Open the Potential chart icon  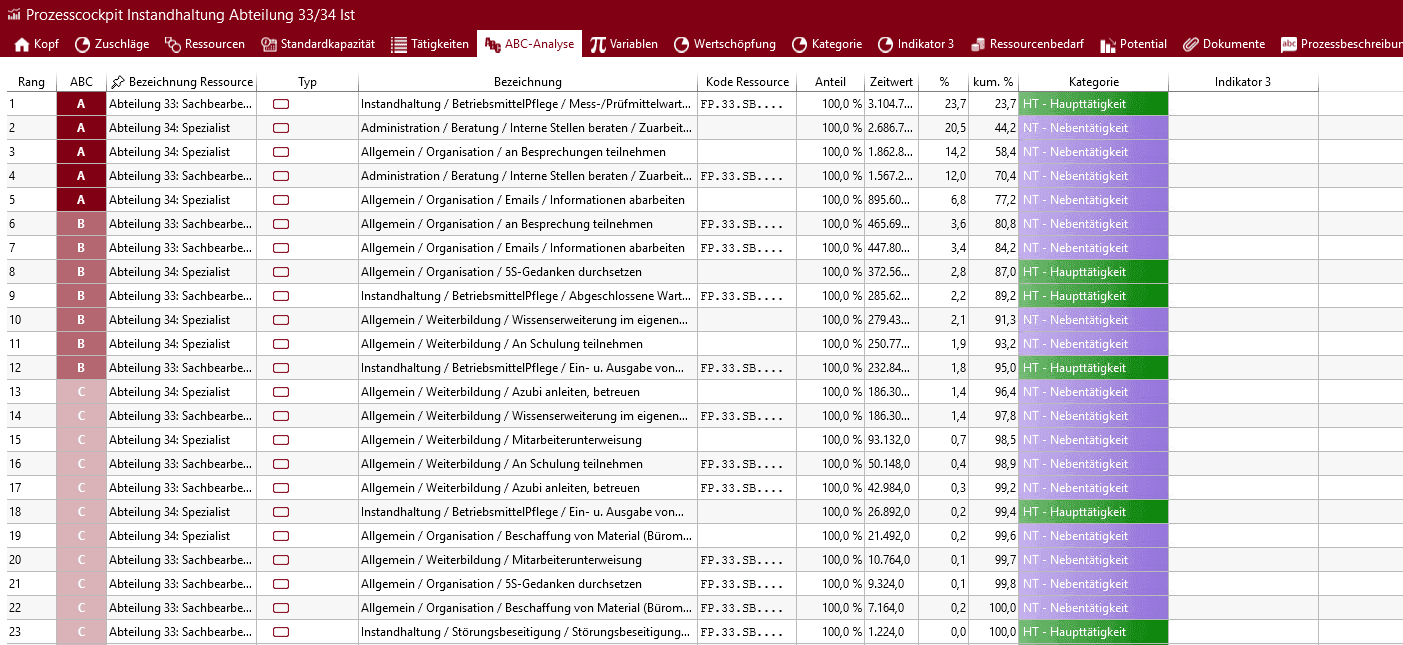point(1107,44)
